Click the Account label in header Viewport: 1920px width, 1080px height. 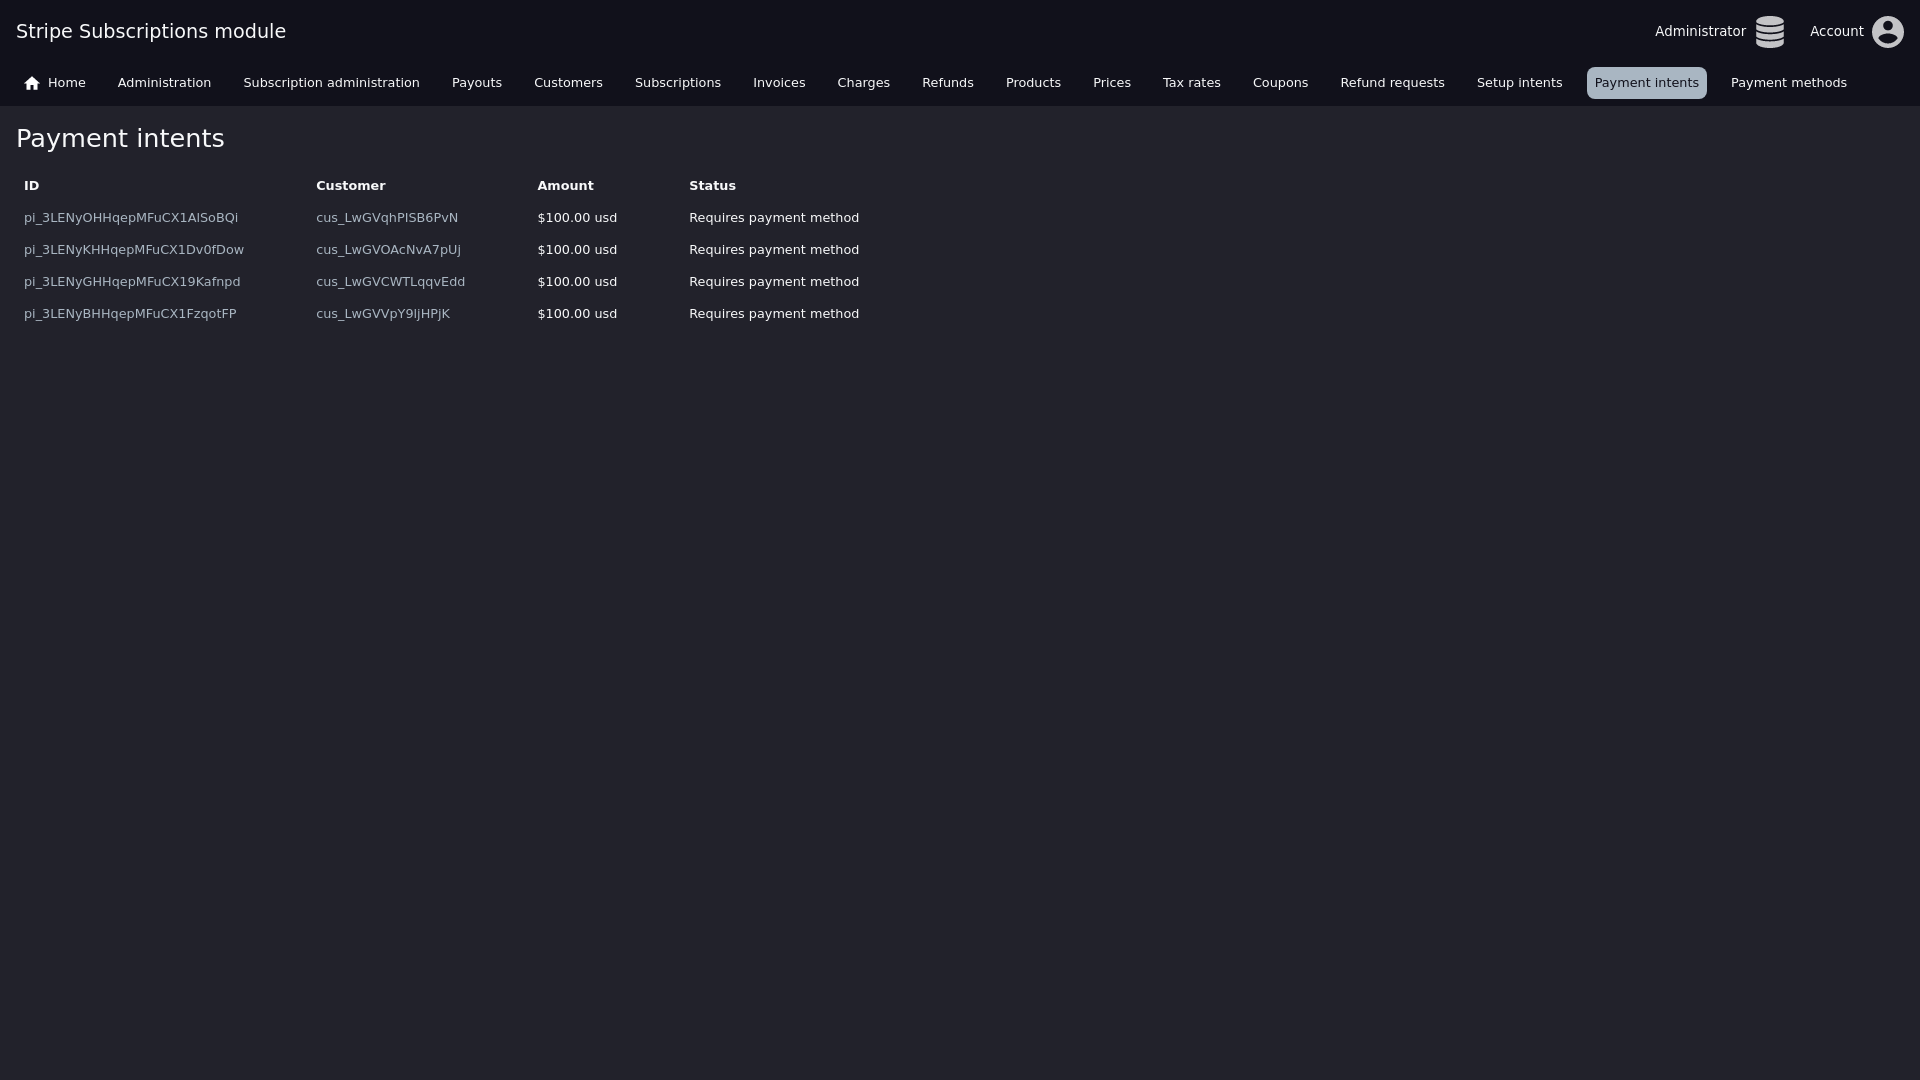click(1836, 32)
